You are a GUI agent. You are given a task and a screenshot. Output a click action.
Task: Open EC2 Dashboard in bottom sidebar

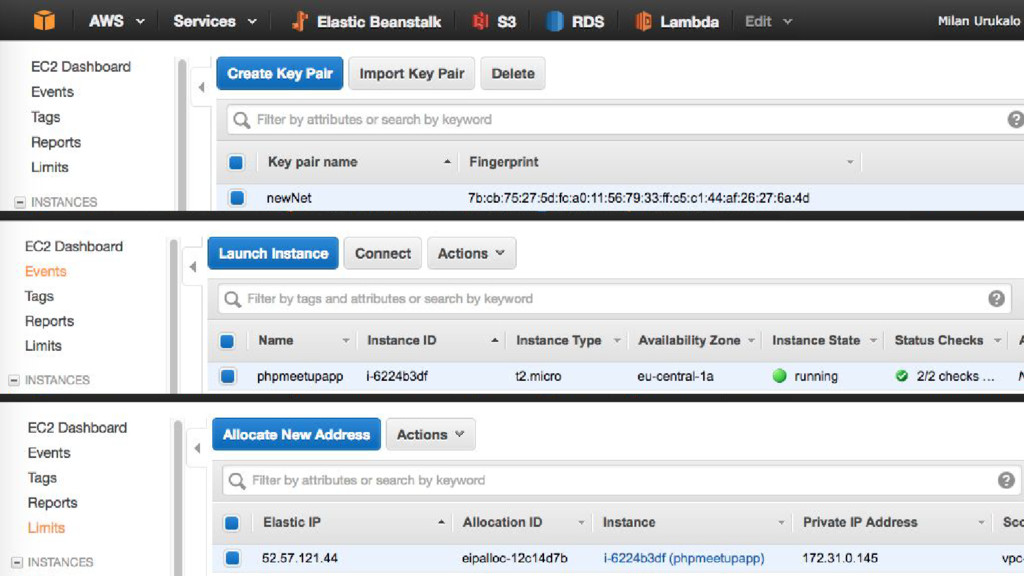click(77, 428)
